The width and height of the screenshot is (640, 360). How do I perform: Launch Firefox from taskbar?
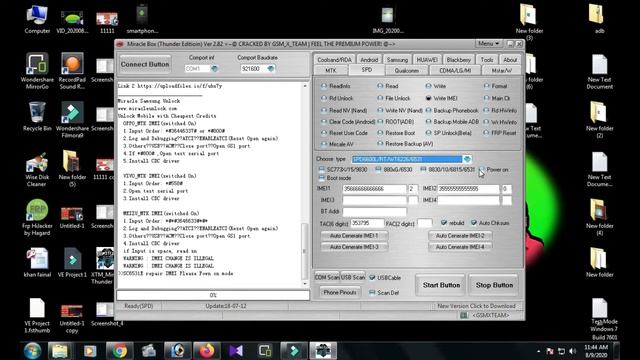click(207, 351)
